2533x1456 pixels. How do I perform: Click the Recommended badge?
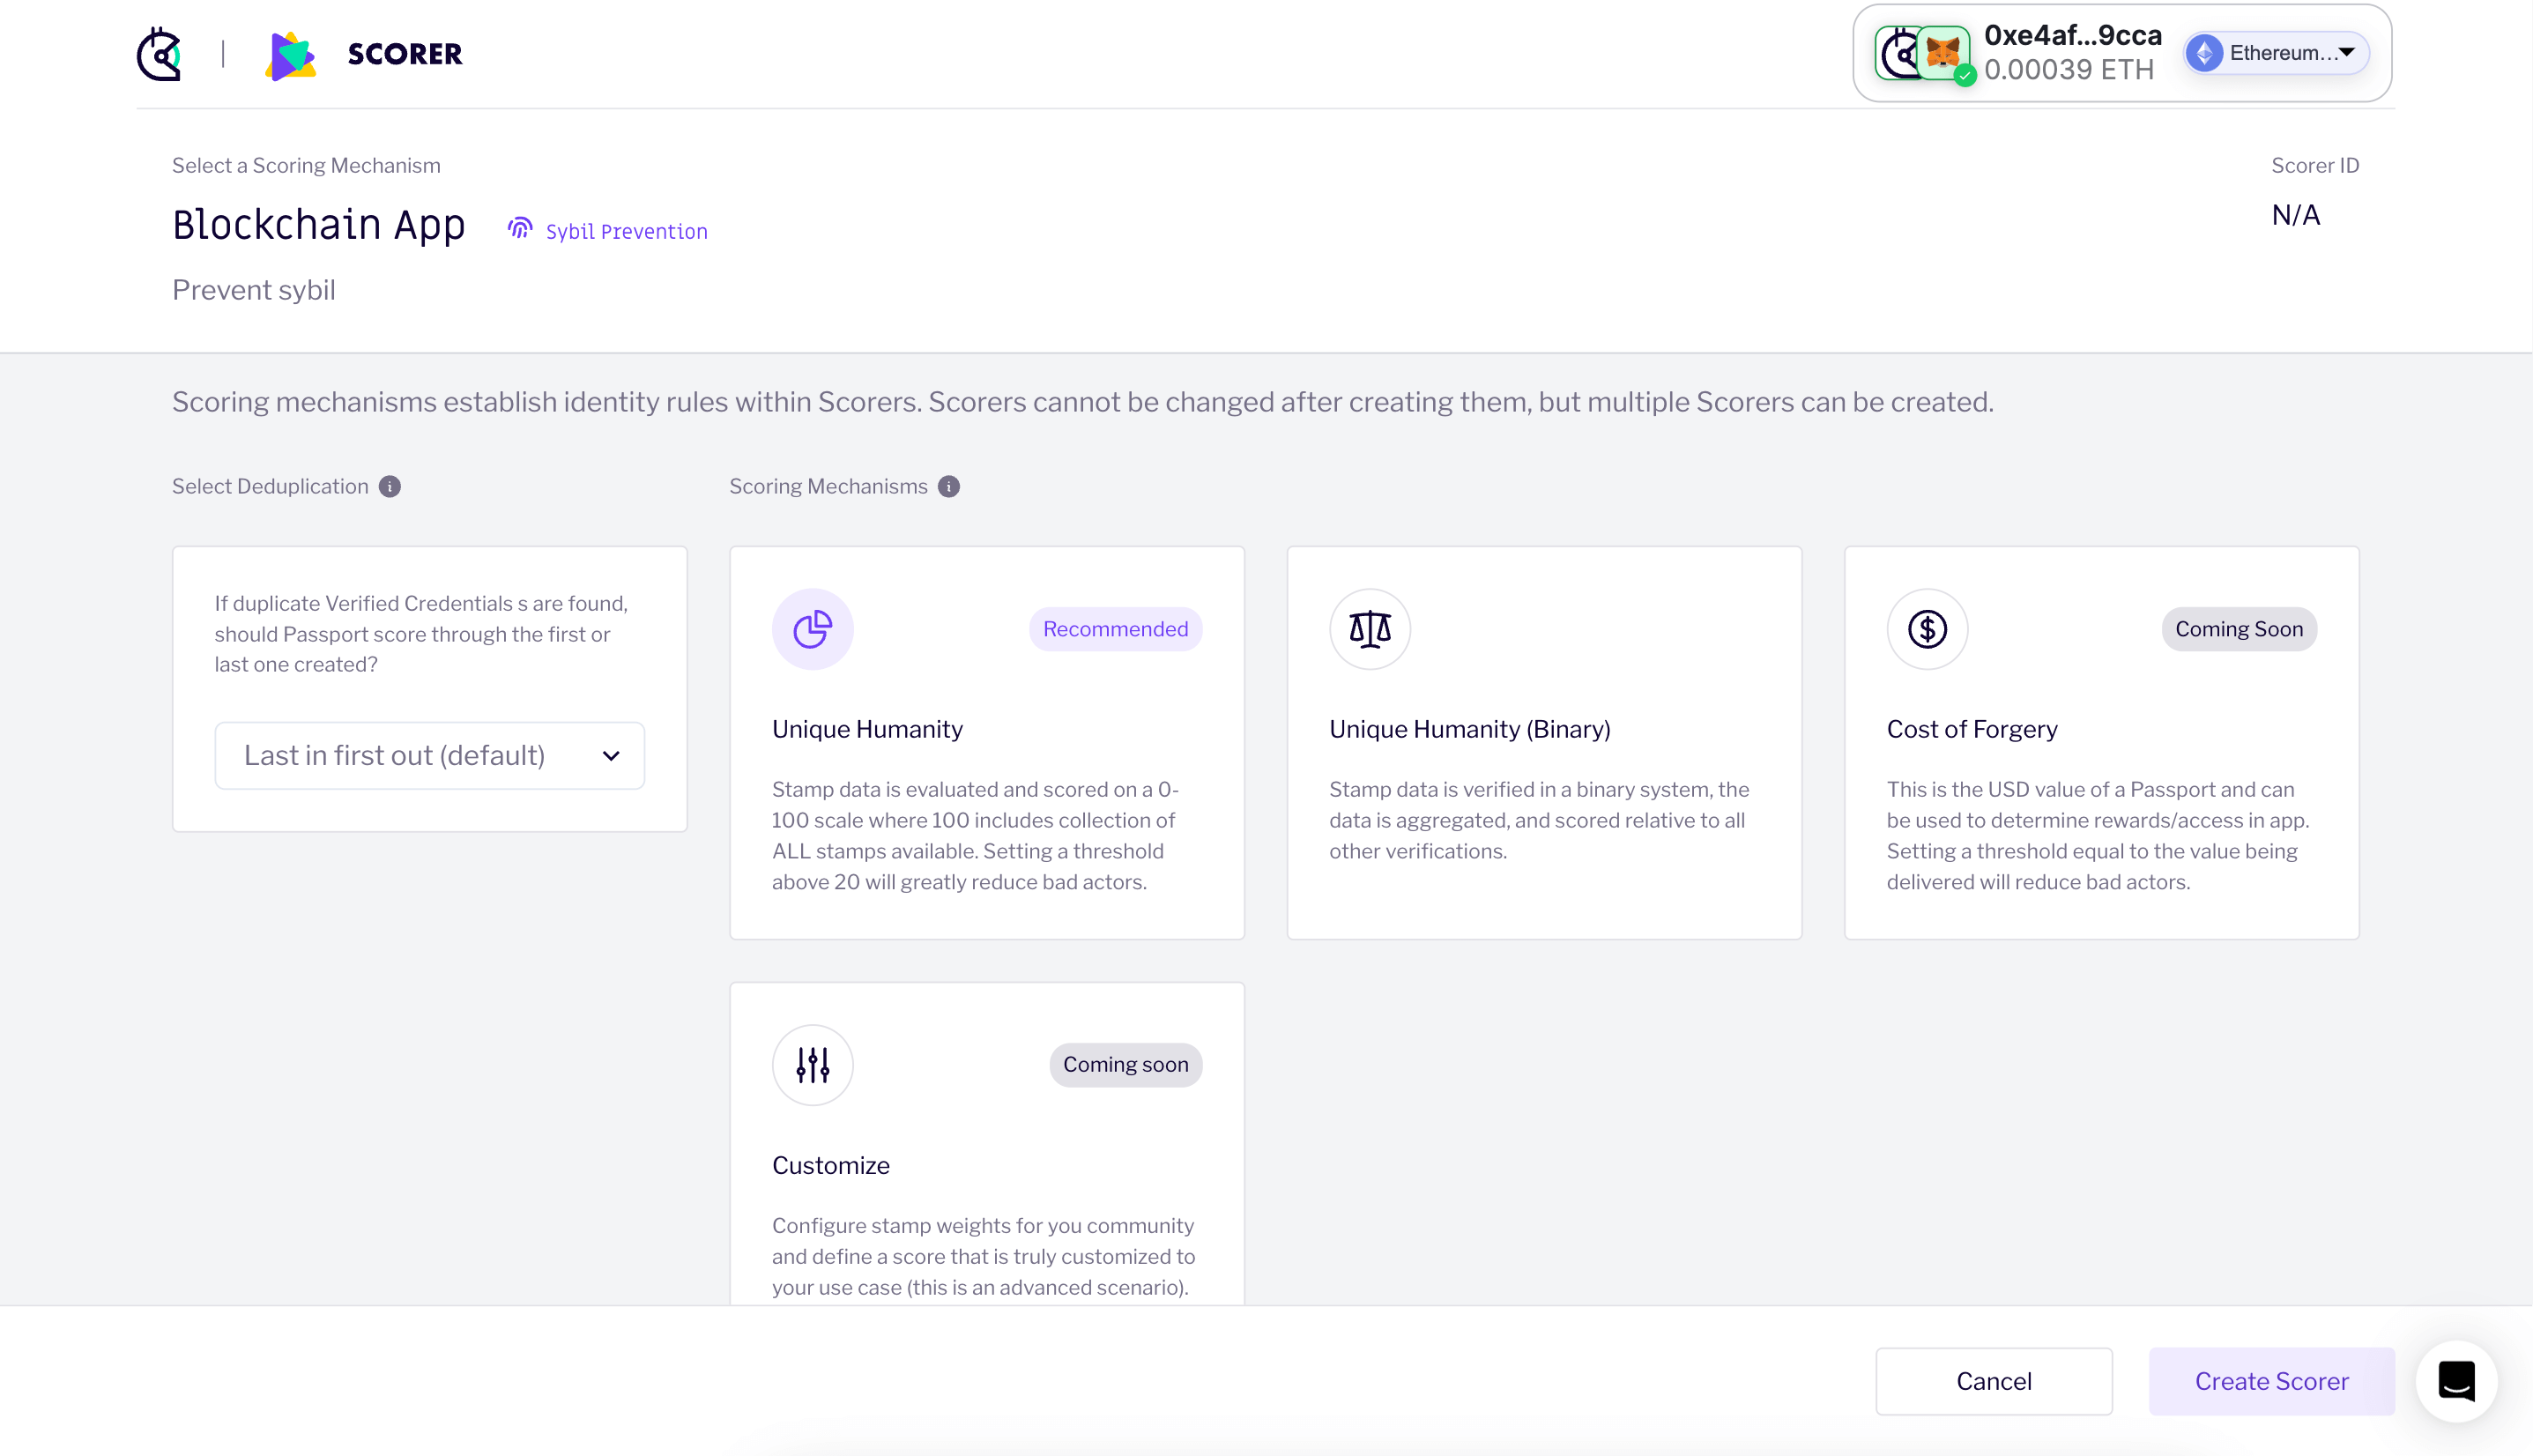(1115, 629)
